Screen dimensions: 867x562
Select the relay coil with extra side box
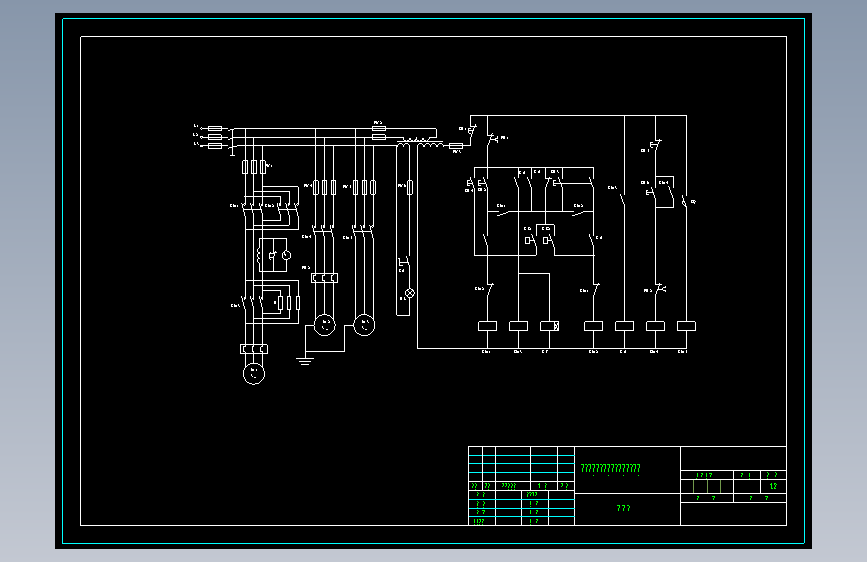pyautogui.click(x=550, y=326)
